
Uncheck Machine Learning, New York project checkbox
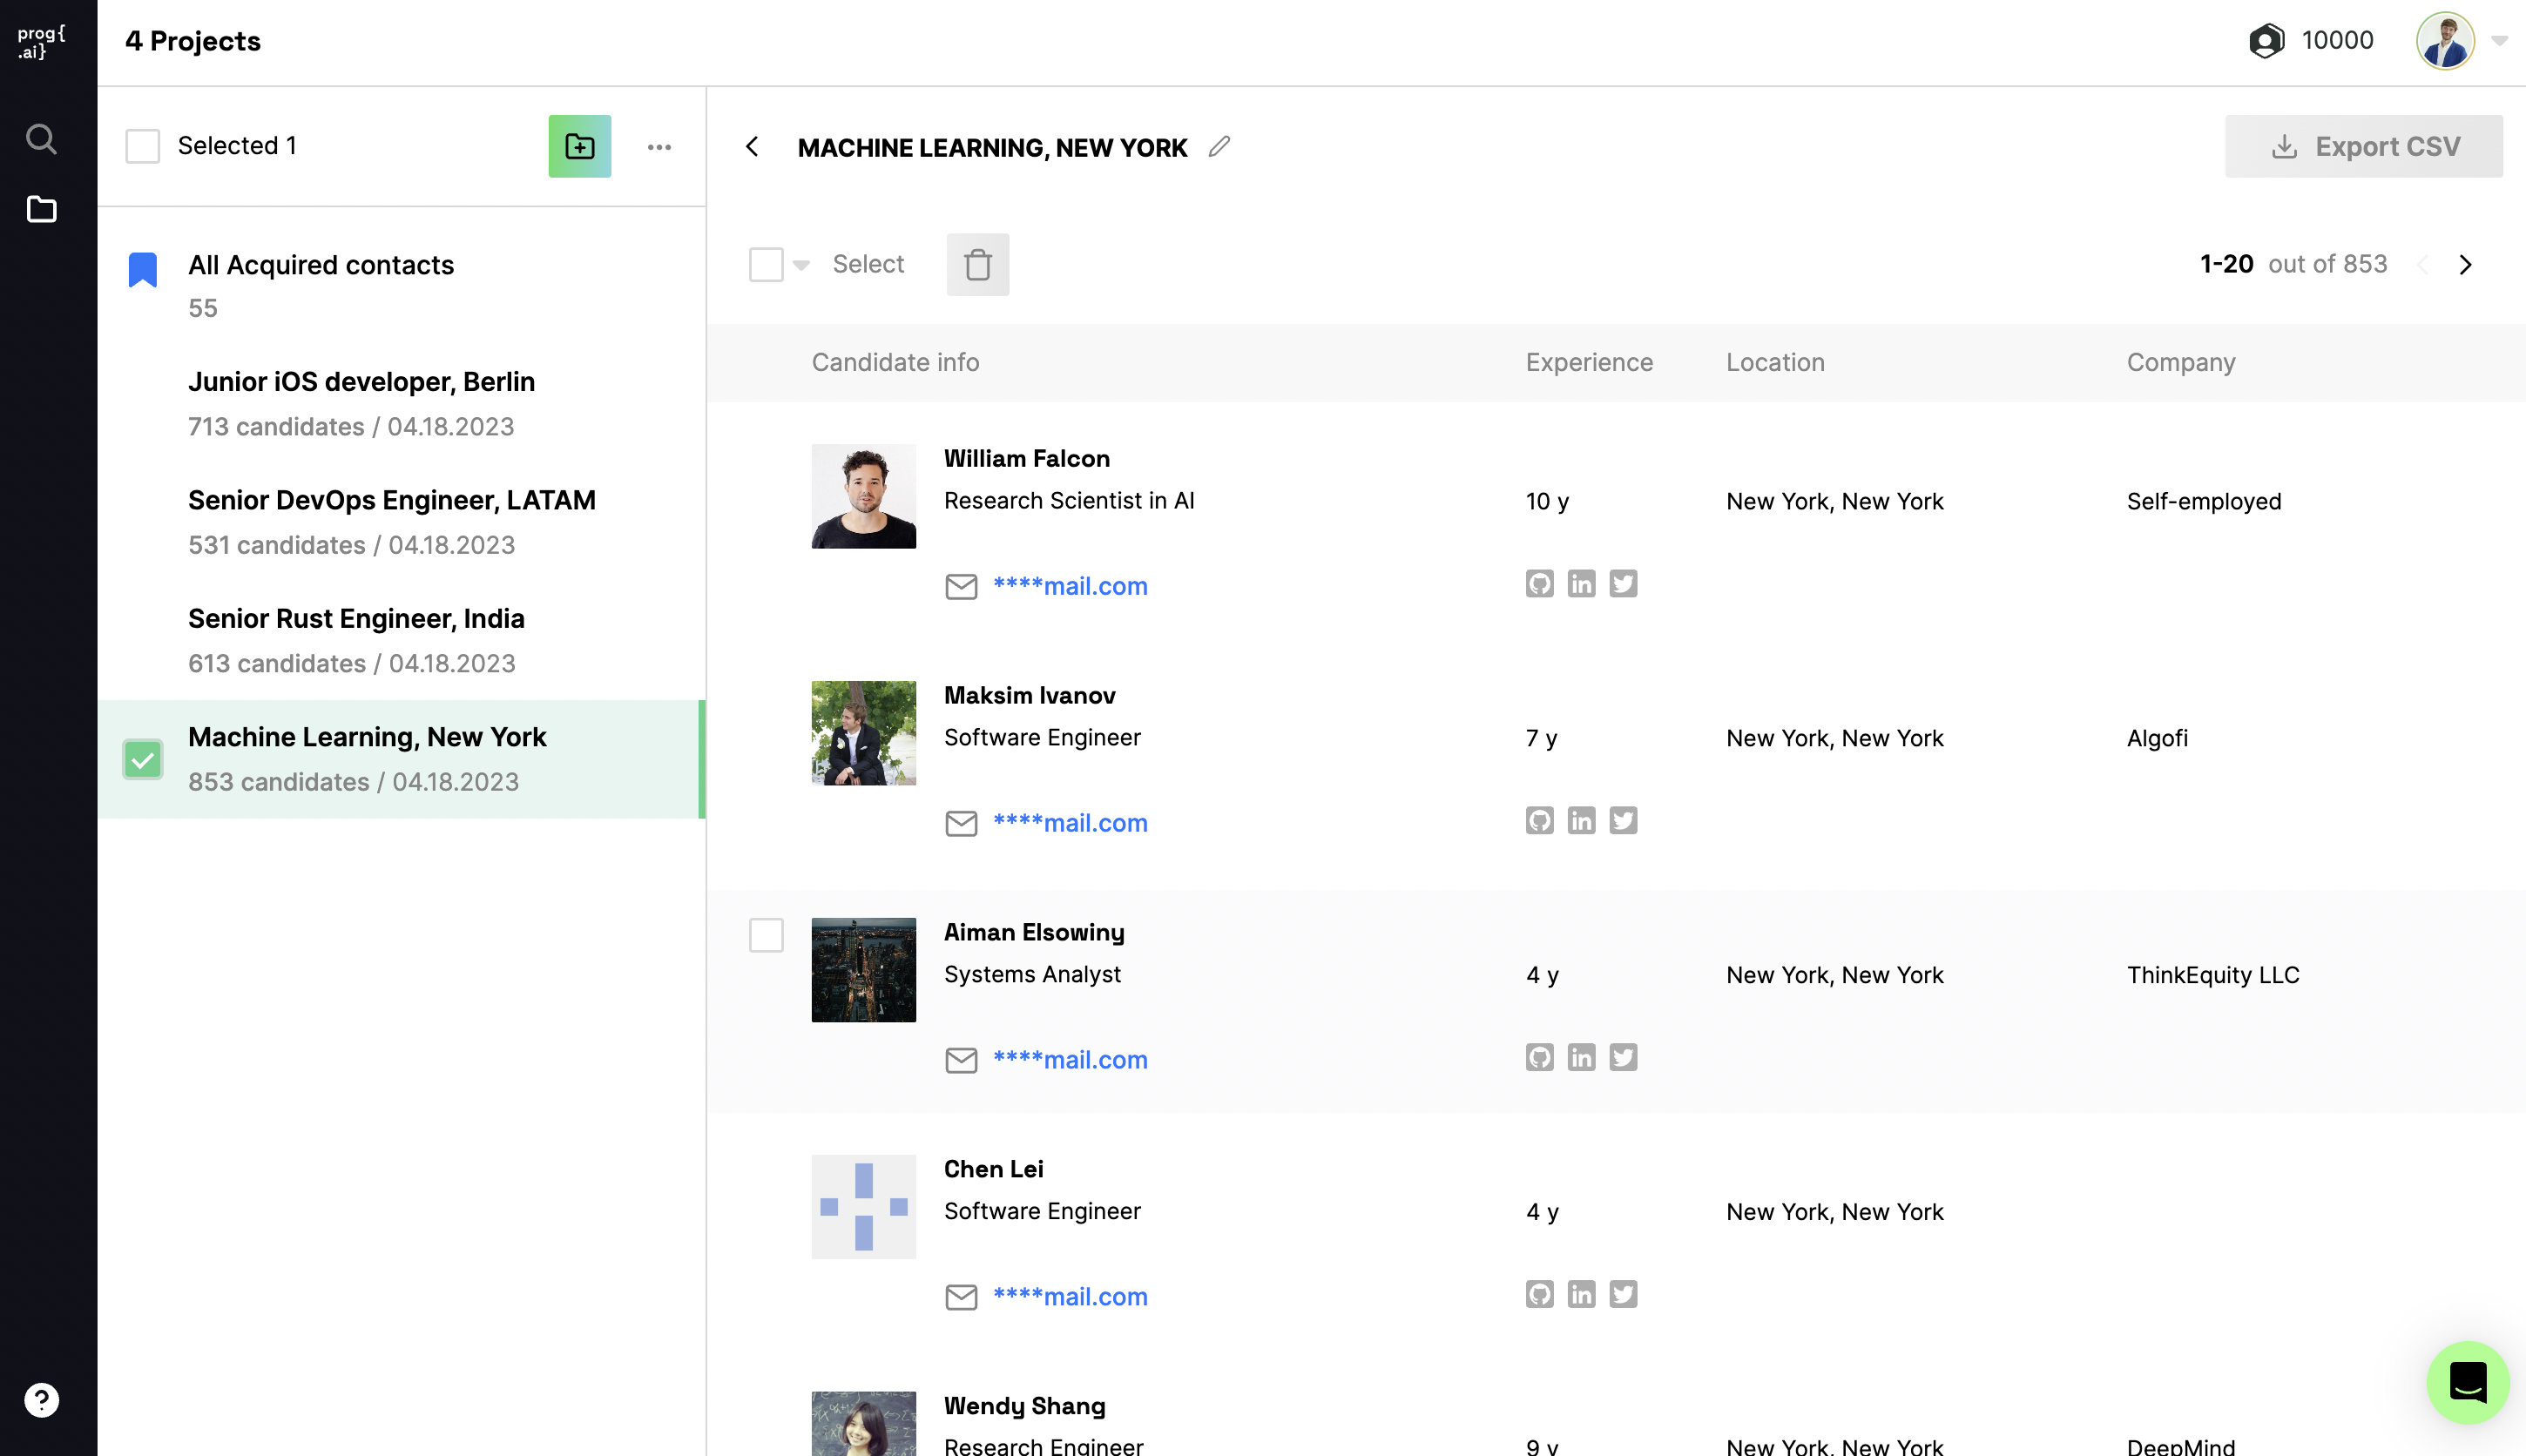click(x=143, y=760)
